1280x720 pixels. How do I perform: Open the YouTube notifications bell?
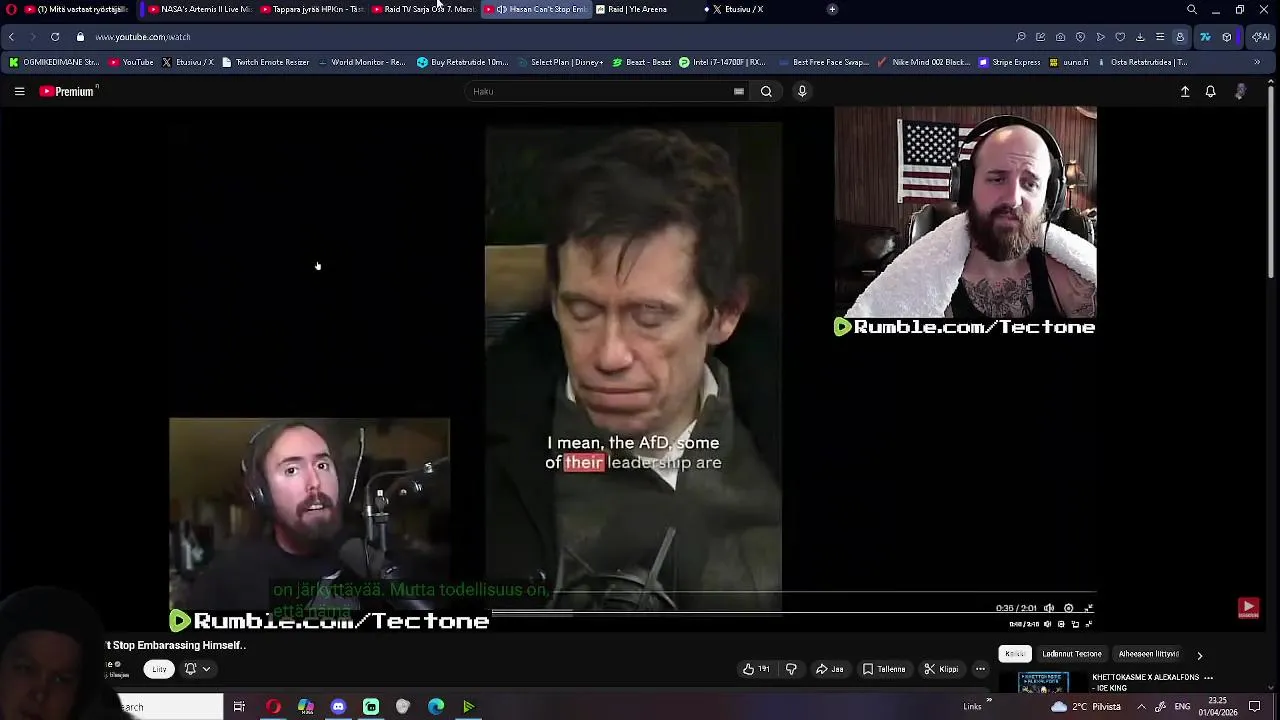click(x=1210, y=91)
